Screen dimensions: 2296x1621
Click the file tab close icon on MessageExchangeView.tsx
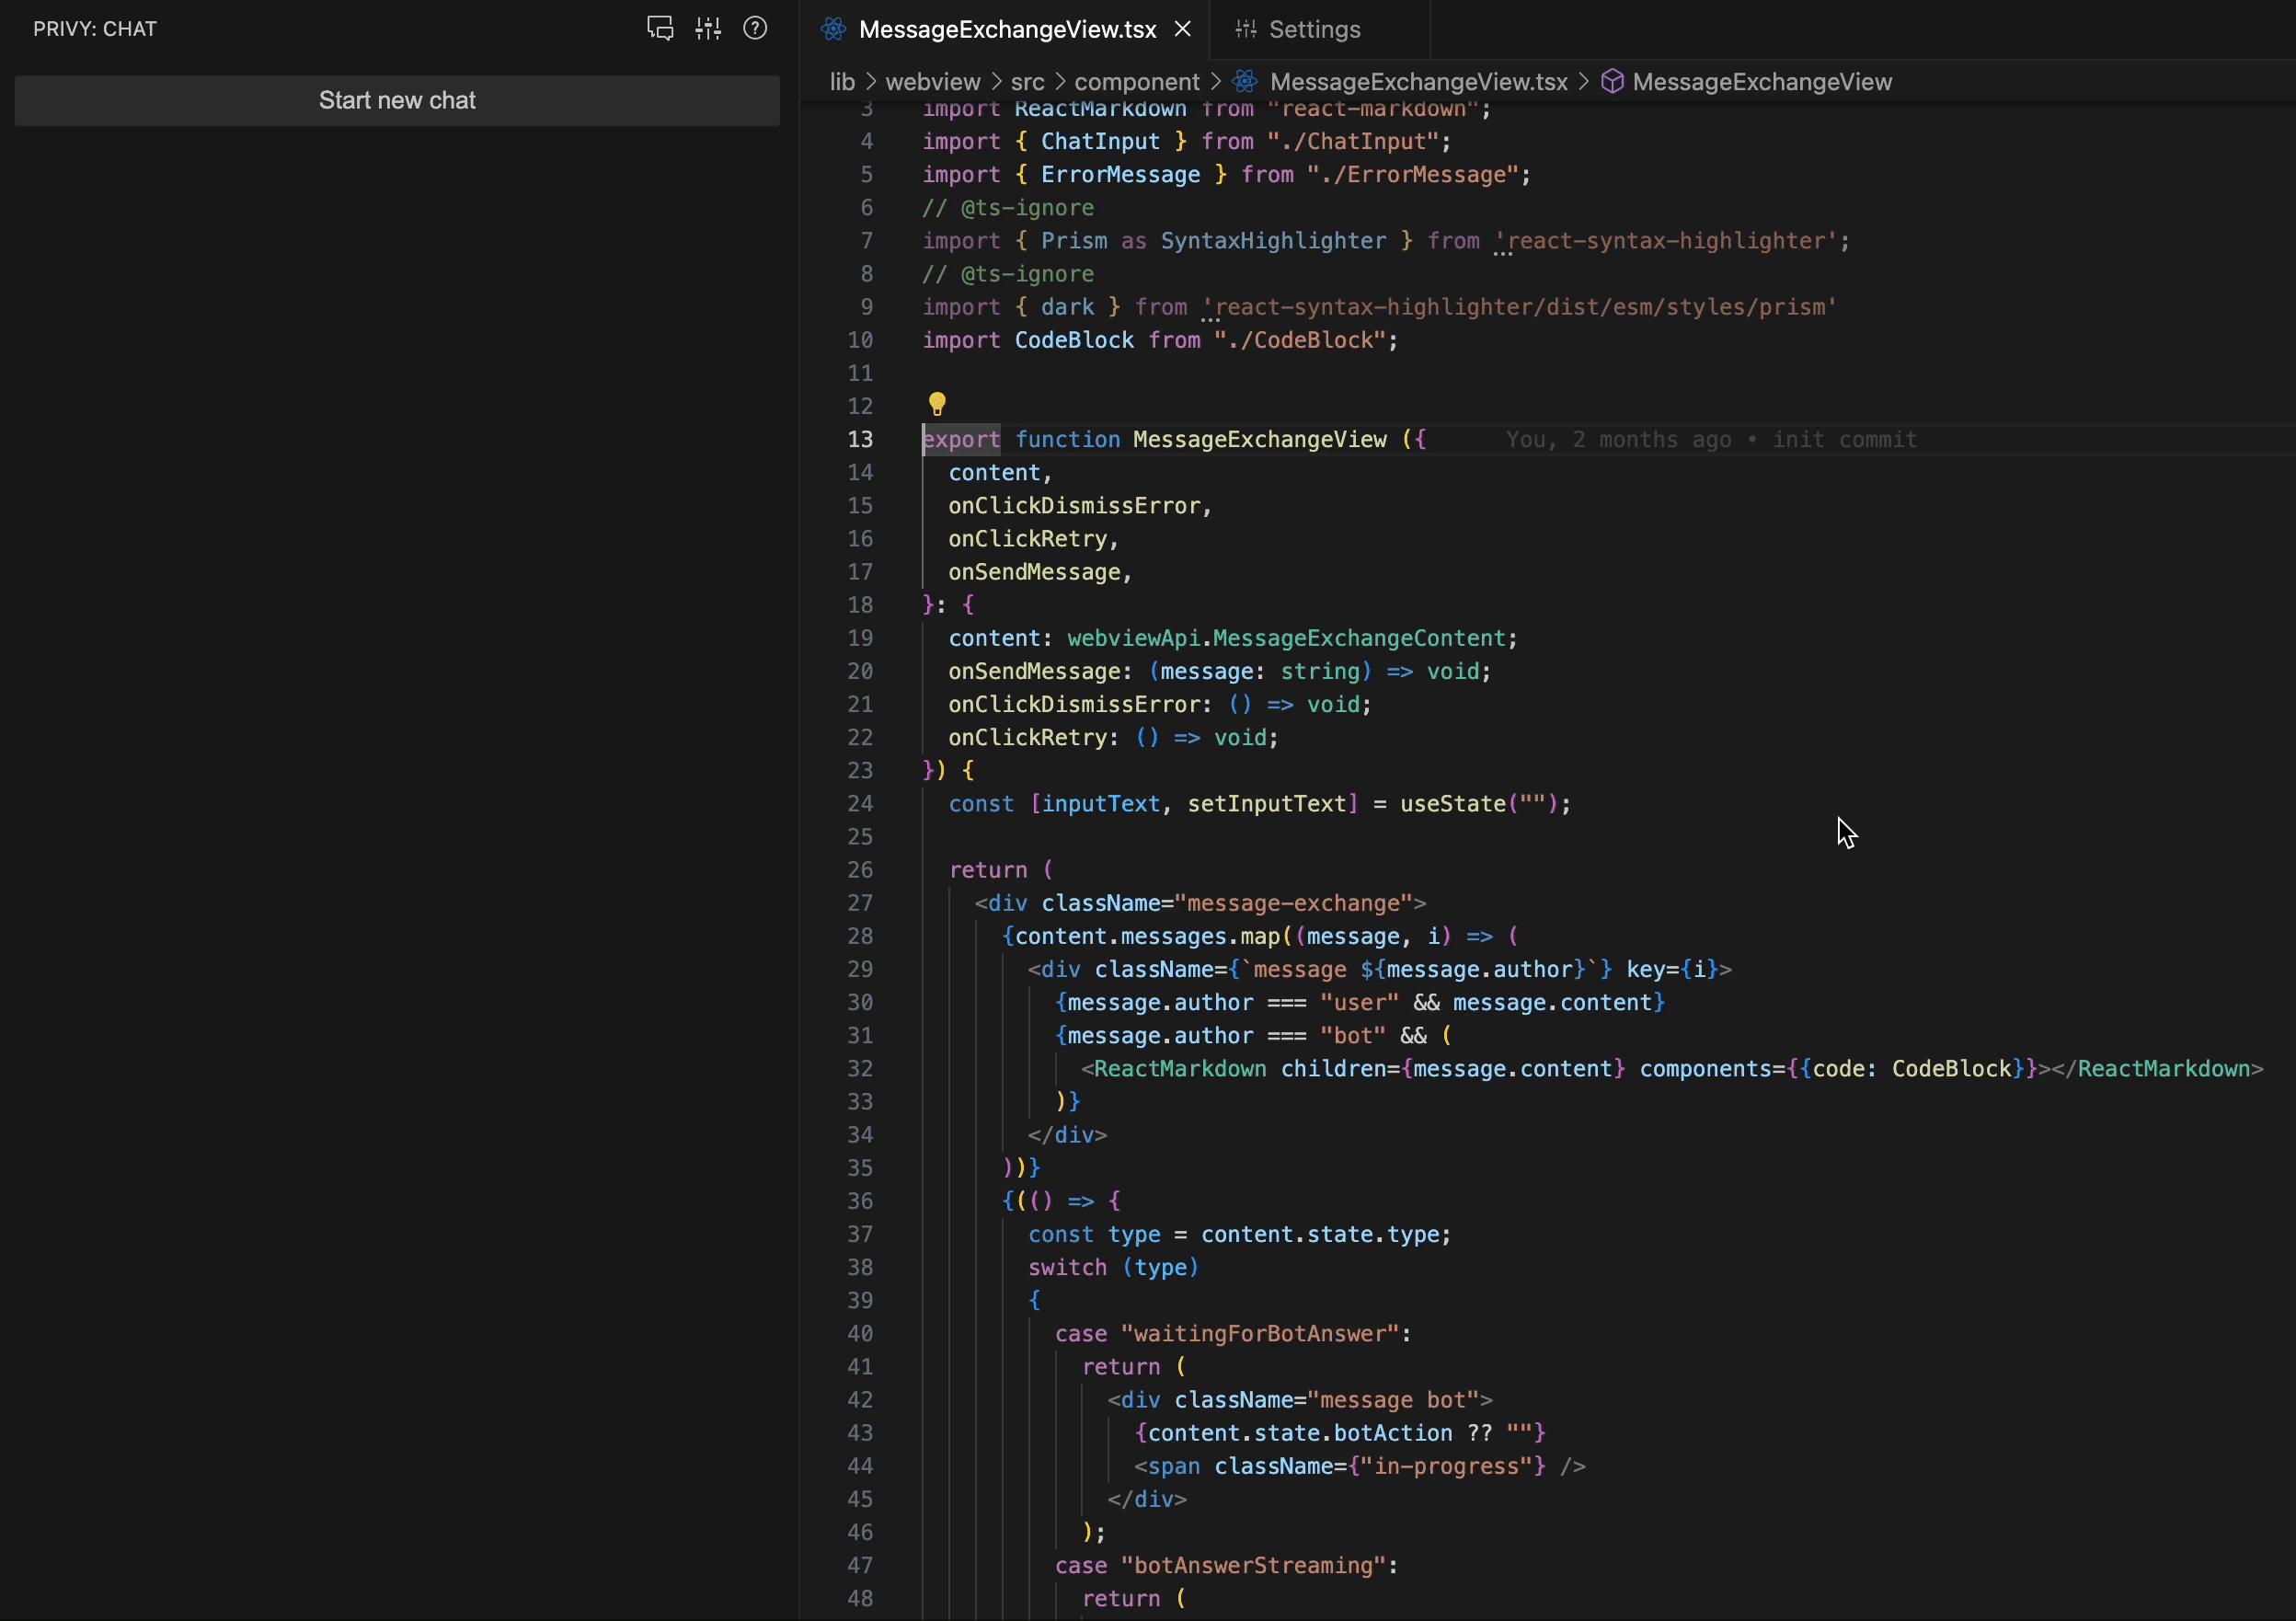(1182, 29)
